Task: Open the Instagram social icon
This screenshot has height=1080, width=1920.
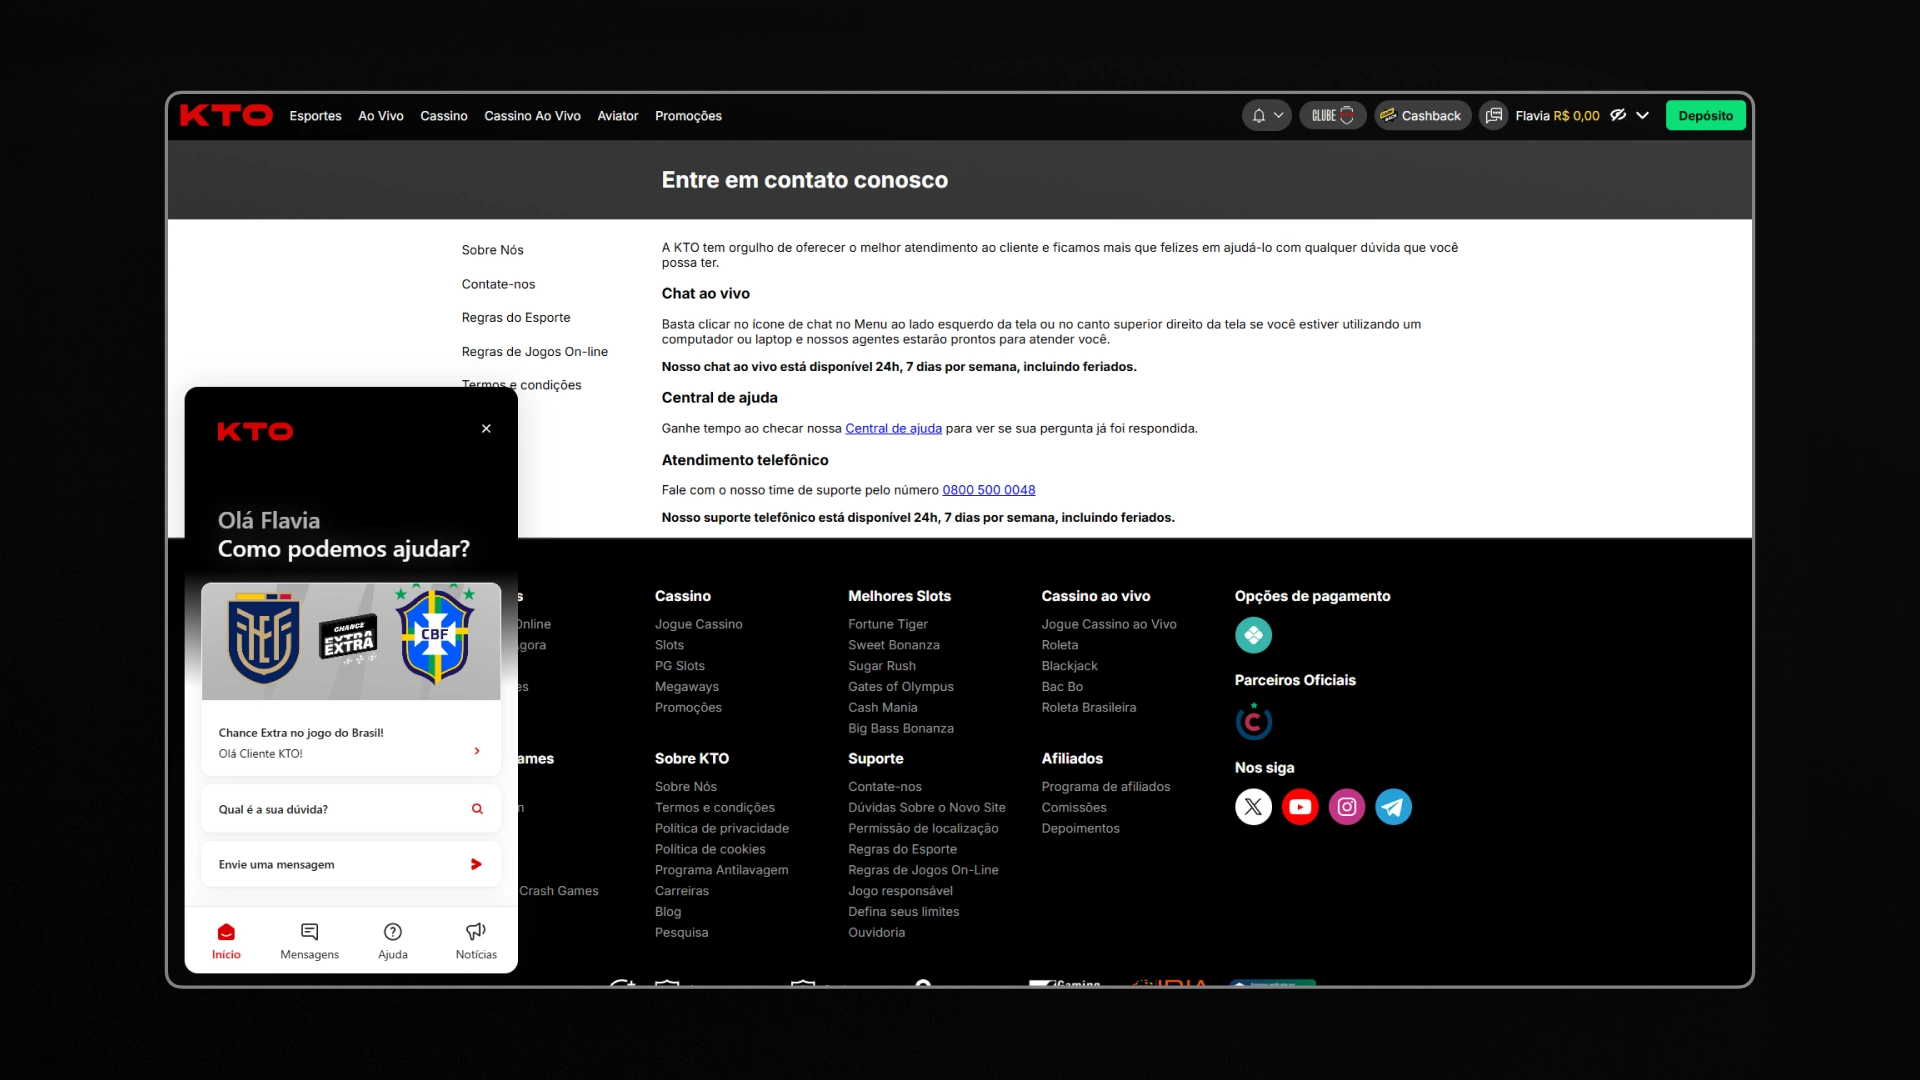Action: pos(1347,807)
